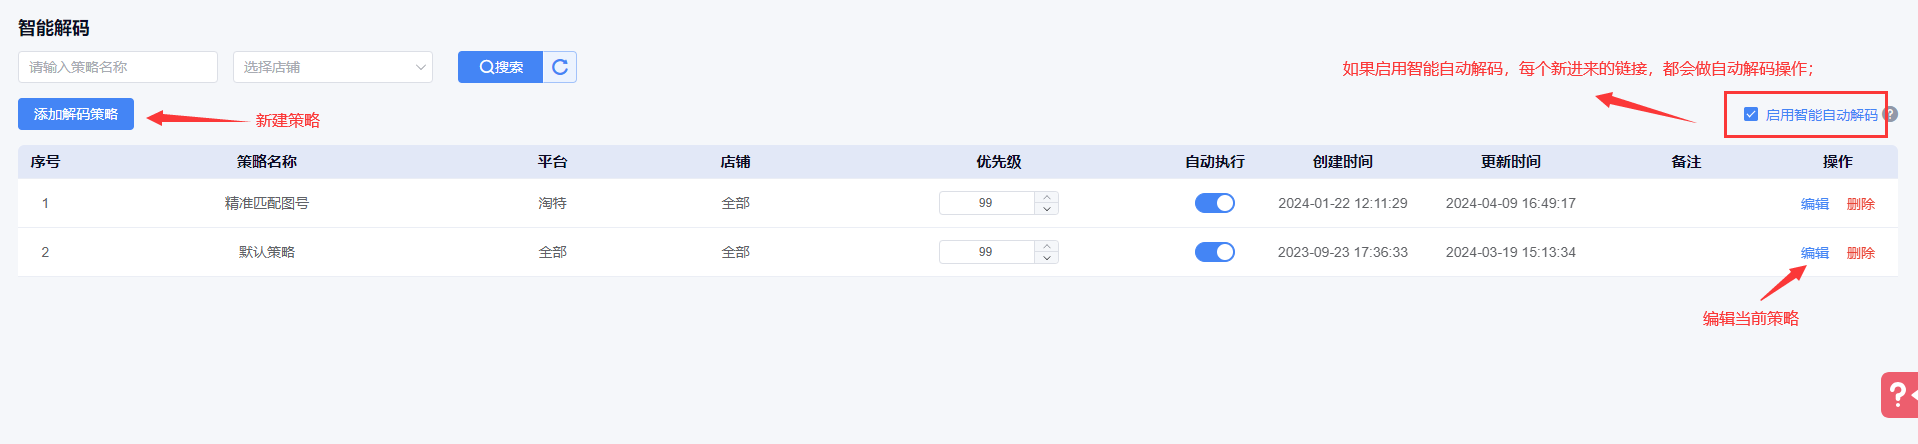The image size is (1918, 444).
Task: Delete the 精准匹配图号 strategy
Action: (1860, 204)
